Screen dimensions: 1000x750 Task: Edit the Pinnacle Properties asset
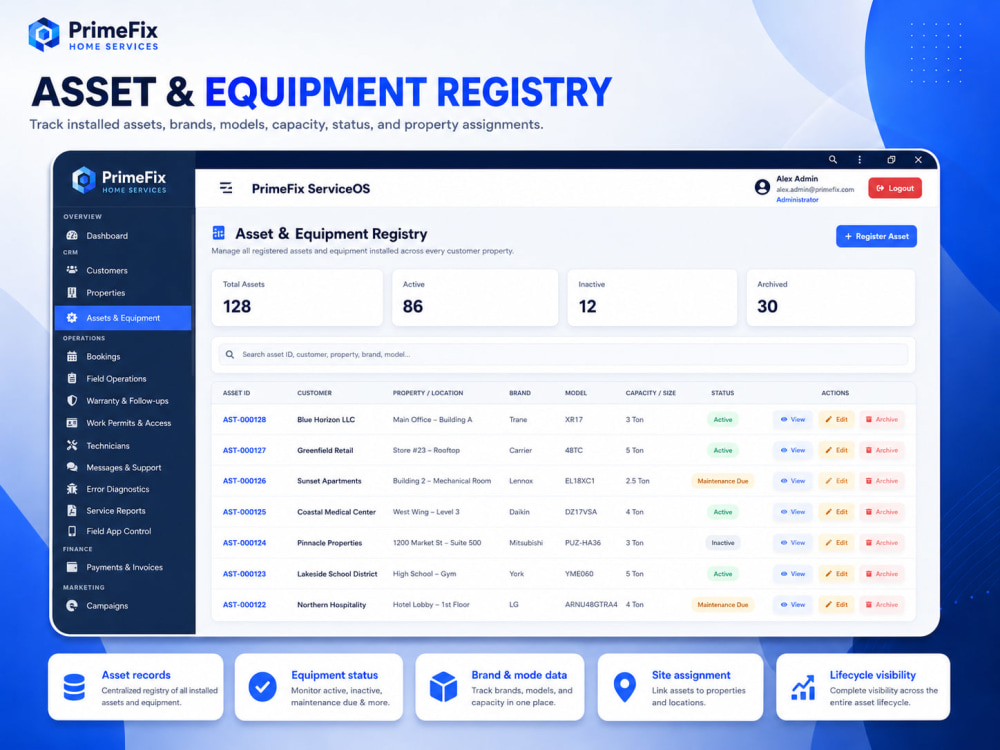836,543
